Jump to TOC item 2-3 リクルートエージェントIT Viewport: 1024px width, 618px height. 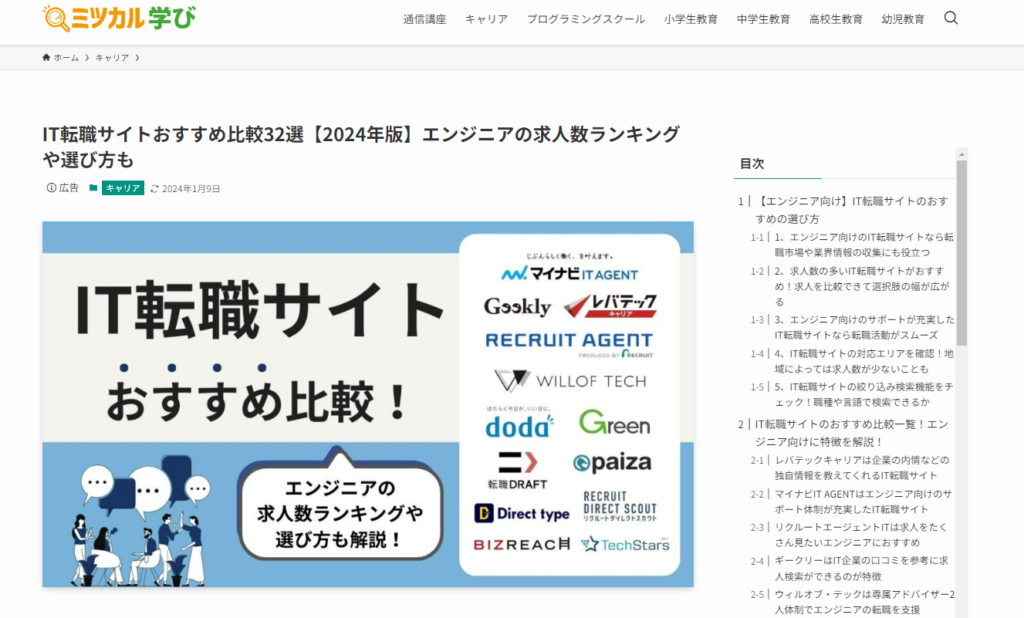tap(861, 534)
